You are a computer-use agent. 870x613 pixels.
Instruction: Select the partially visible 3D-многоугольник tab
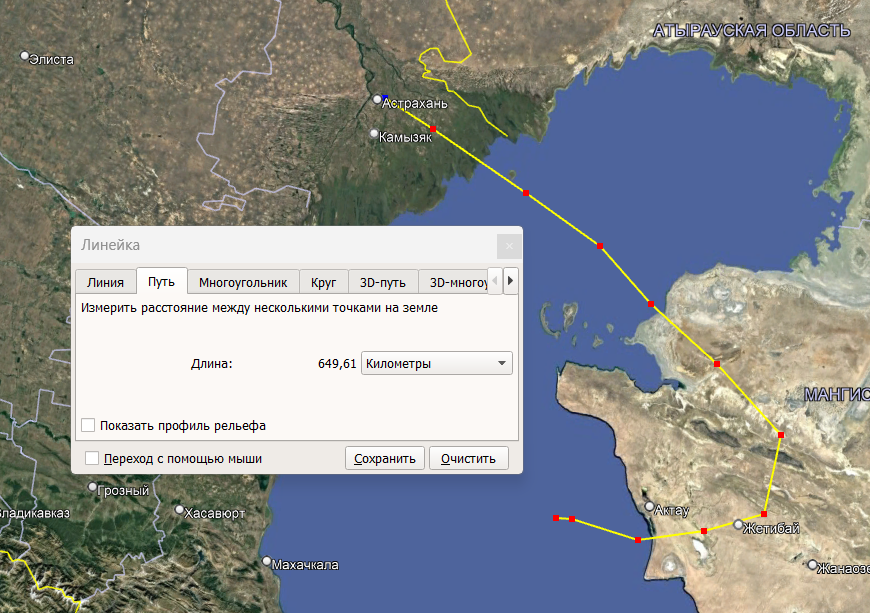(x=453, y=282)
